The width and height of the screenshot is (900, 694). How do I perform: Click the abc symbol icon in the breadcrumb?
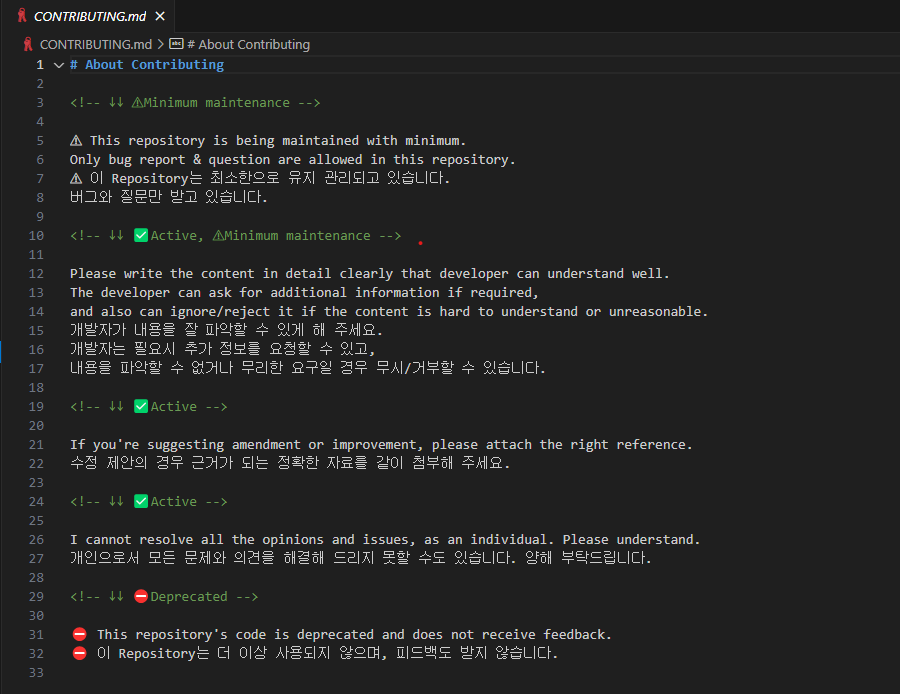pyautogui.click(x=176, y=44)
